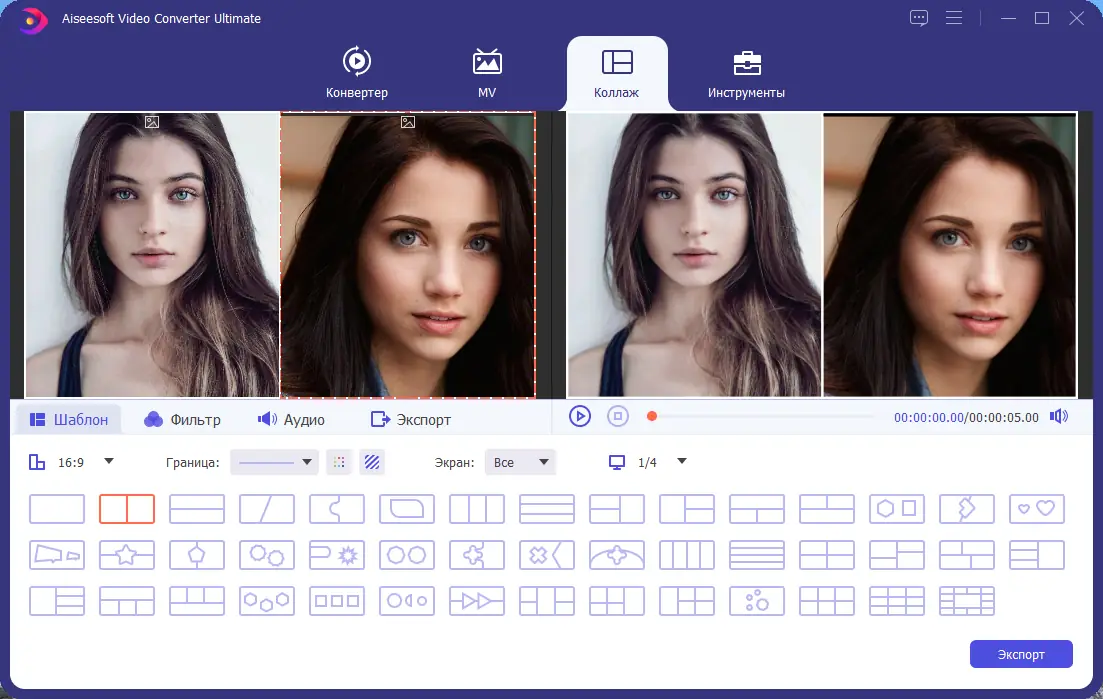This screenshot has width=1103, height=699.
Task: Select the right highlighted collage cell
Action: (x=408, y=255)
